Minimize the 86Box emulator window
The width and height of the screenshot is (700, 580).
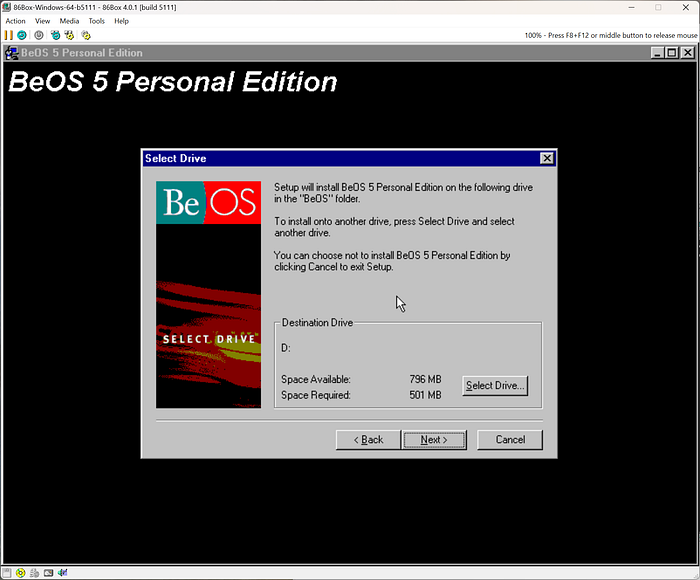pos(631,7)
